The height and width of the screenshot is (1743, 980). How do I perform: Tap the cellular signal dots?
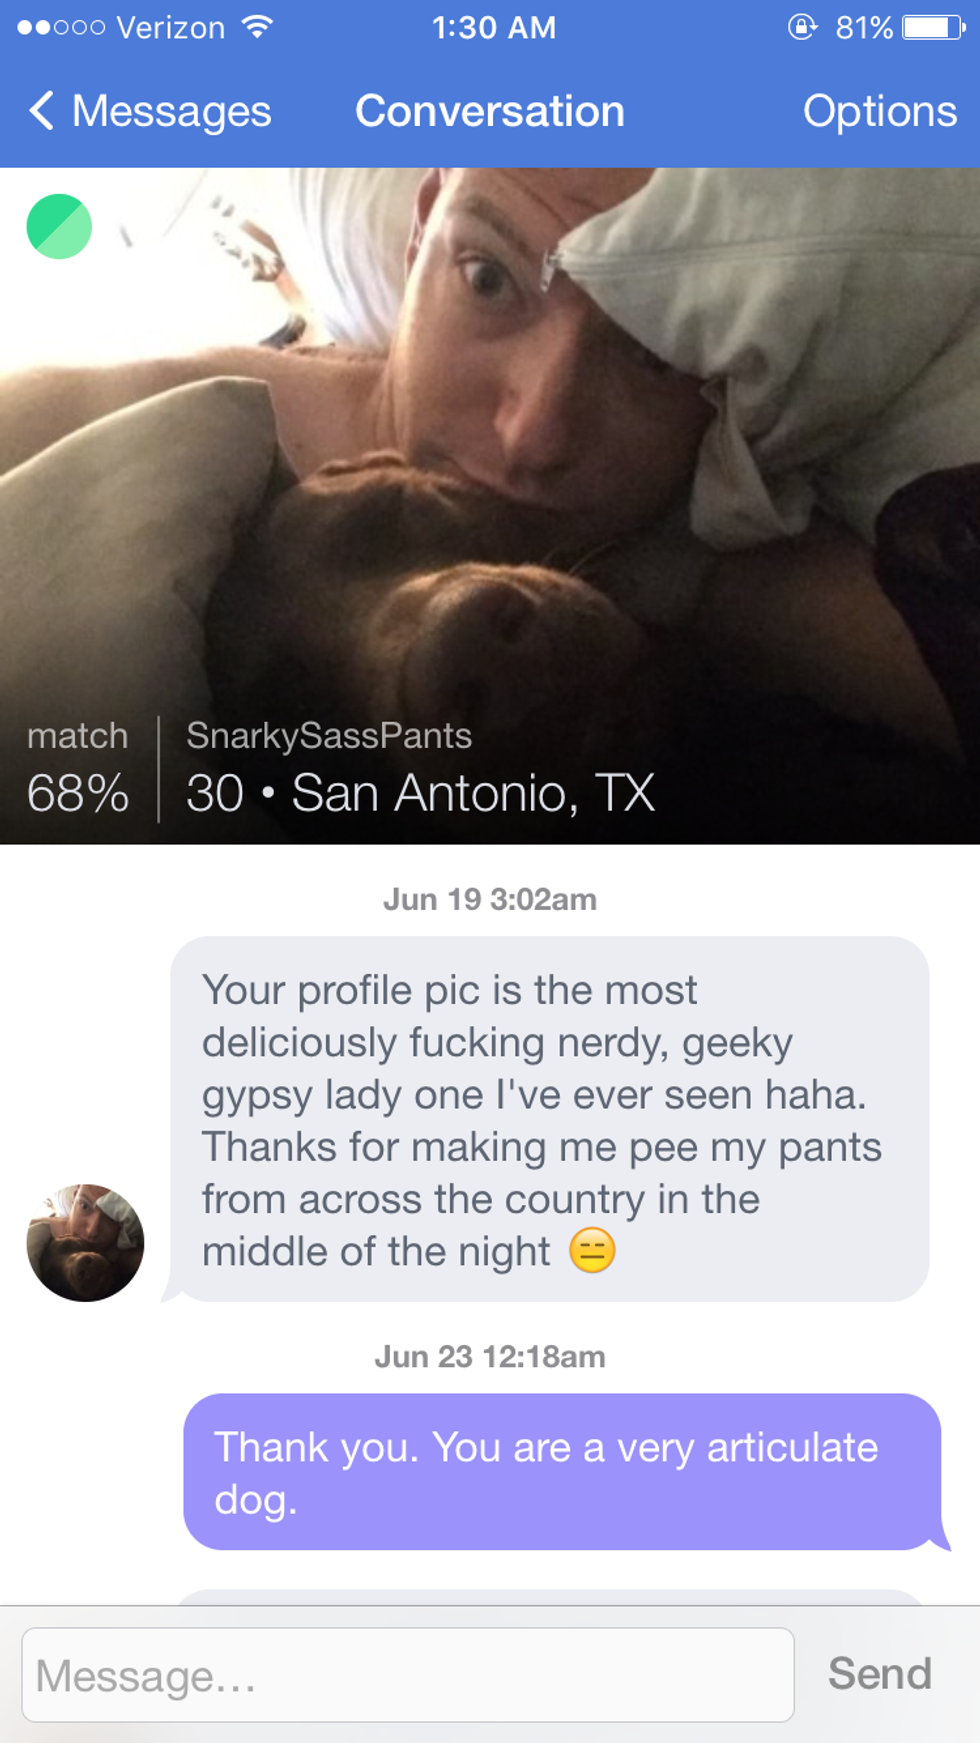click(x=61, y=27)
